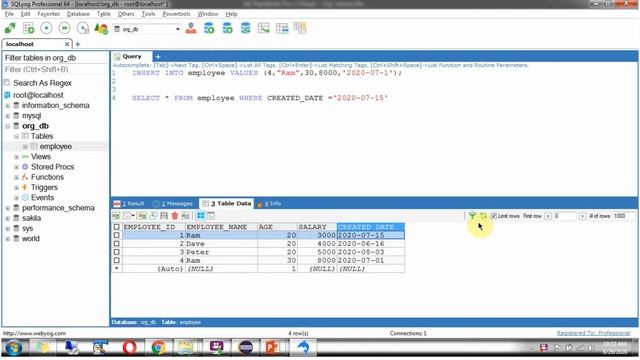This screenshot has height=360, width=640.
Task: Click the first blue database import icon
Action: [209, 28]
